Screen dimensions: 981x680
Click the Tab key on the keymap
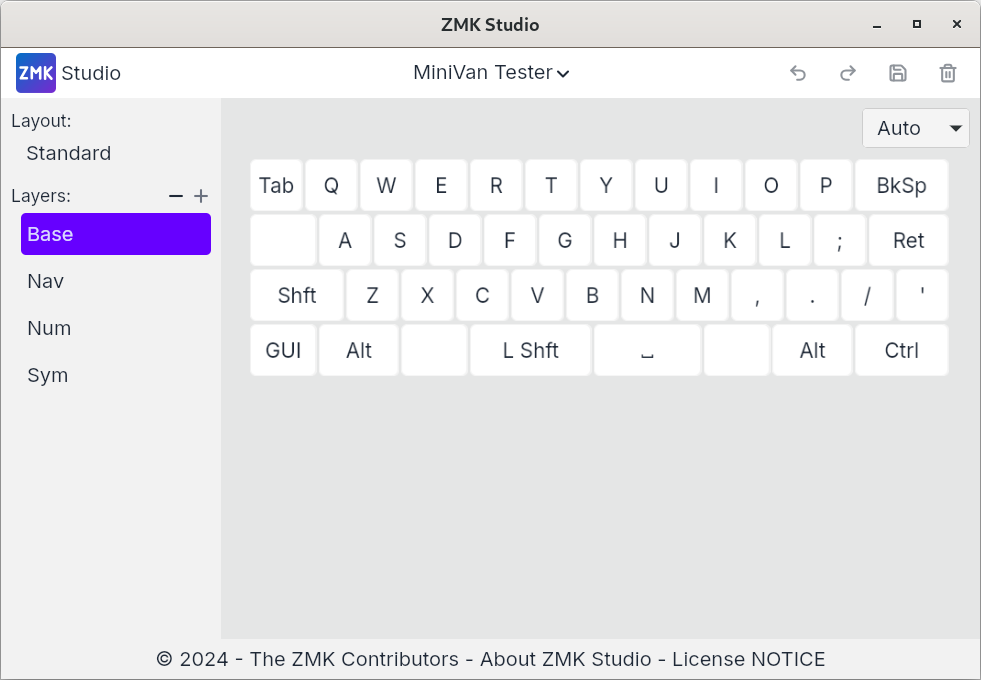click(276, 185)
